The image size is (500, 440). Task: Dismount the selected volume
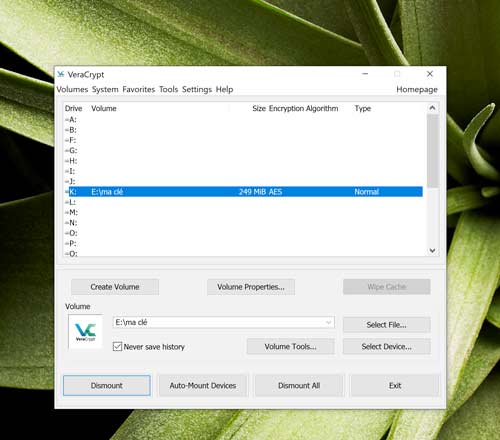point(107,386)
